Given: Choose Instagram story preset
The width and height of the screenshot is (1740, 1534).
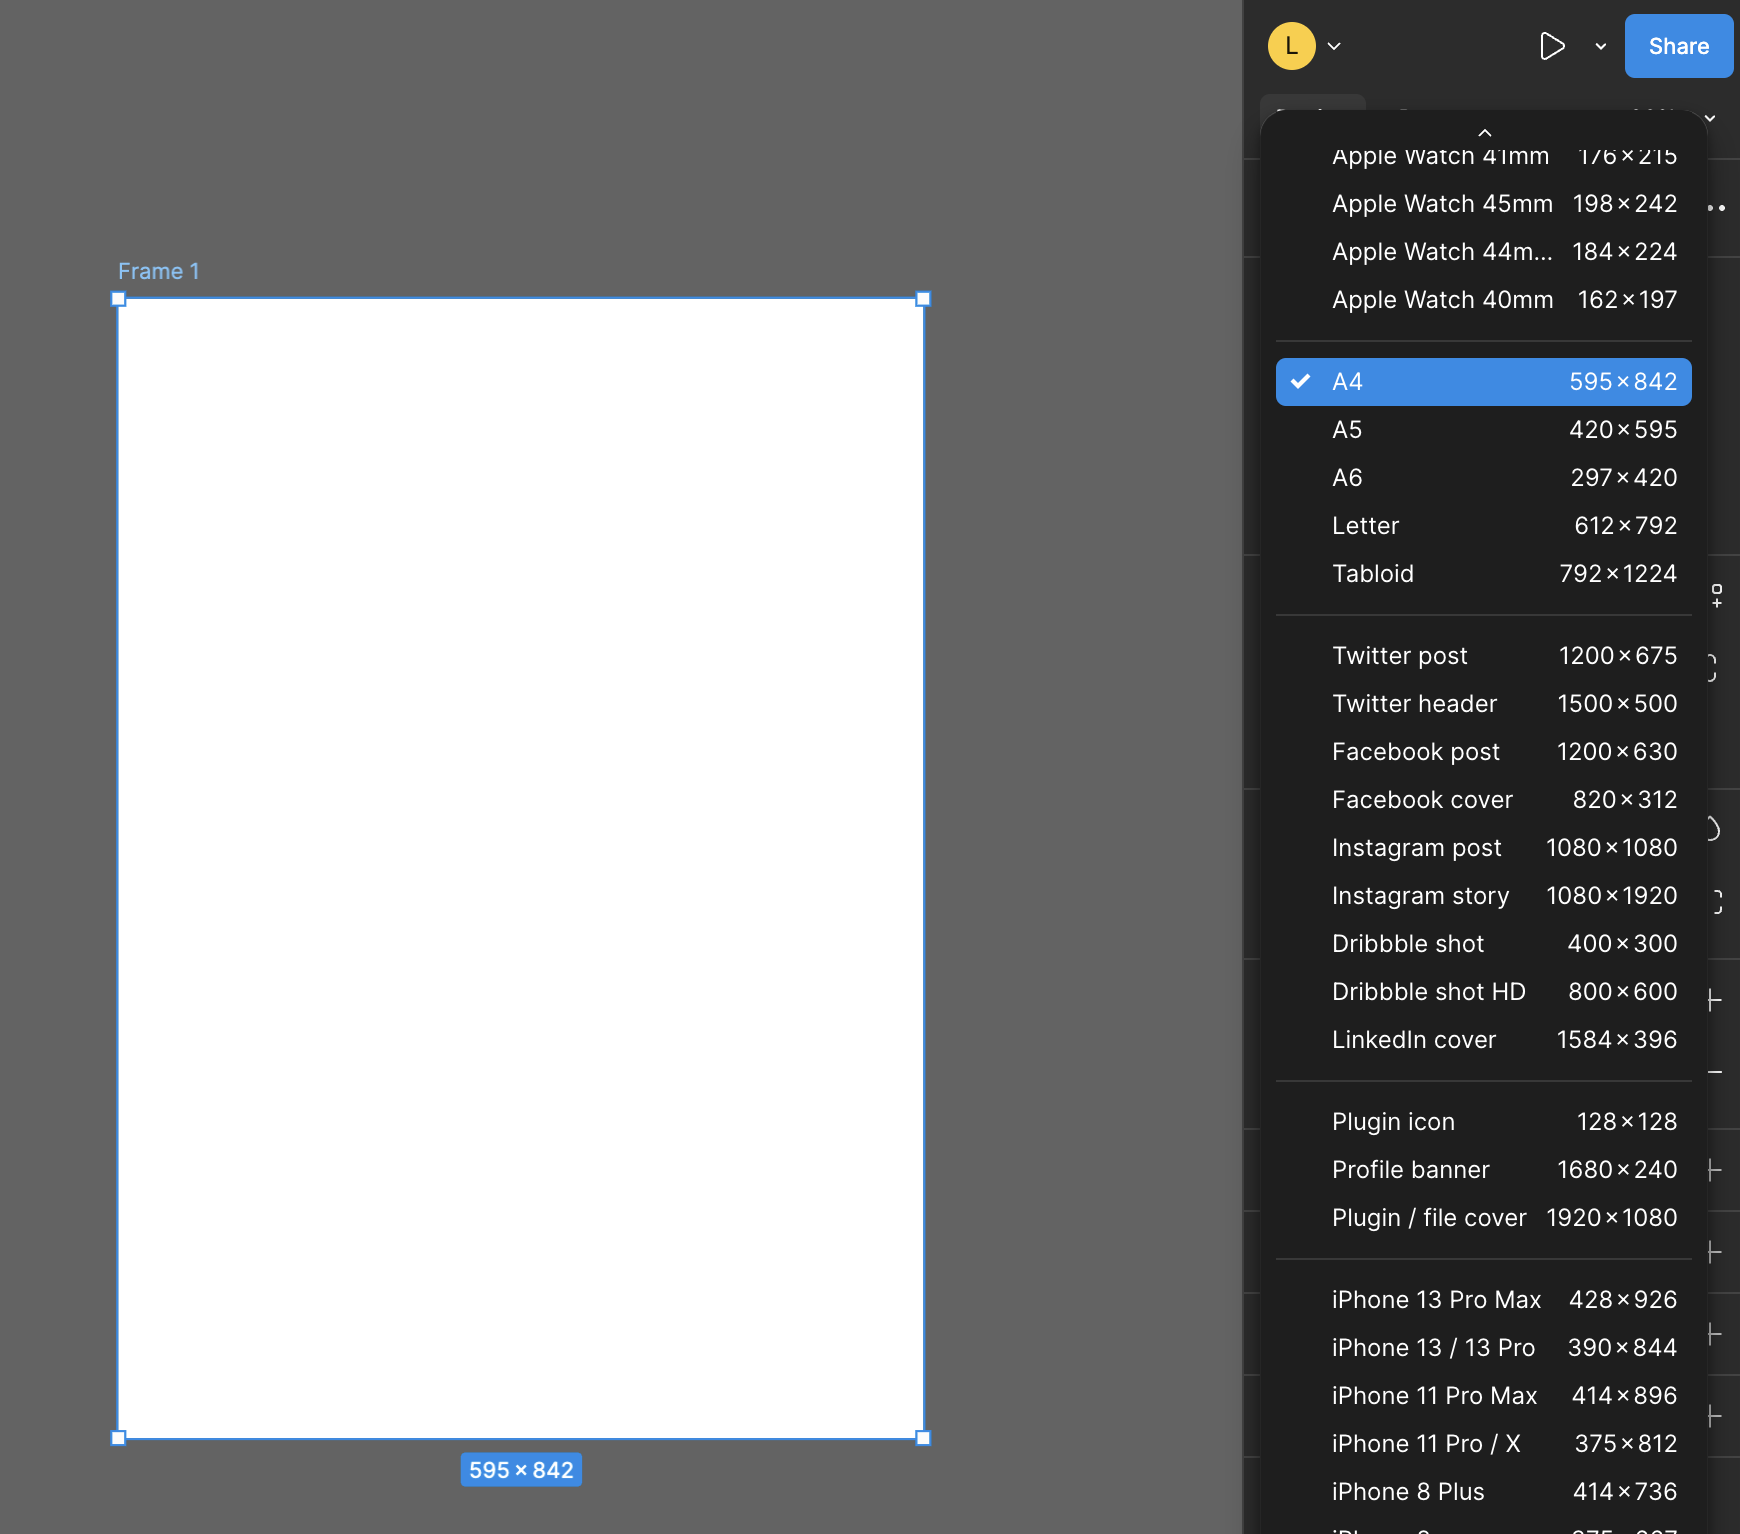Looking at the screenshot, I should (x=1484, y=896).
